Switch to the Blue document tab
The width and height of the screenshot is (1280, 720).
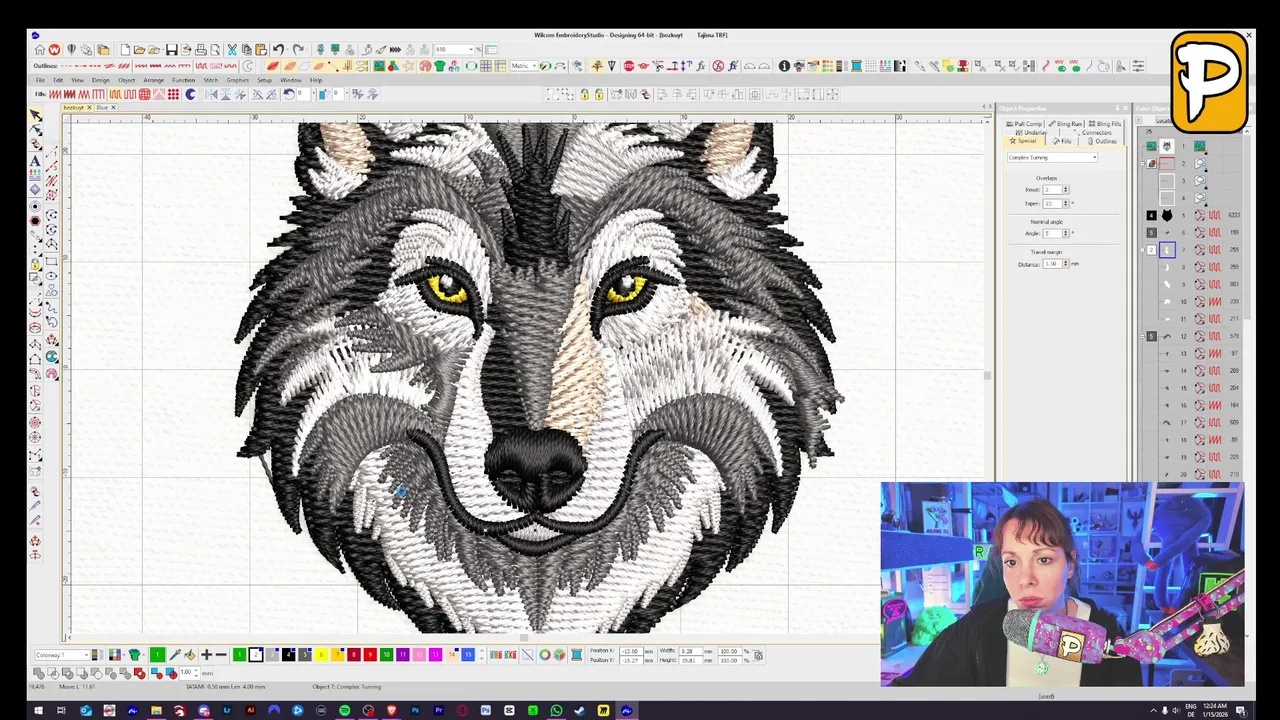click(102, 107)
